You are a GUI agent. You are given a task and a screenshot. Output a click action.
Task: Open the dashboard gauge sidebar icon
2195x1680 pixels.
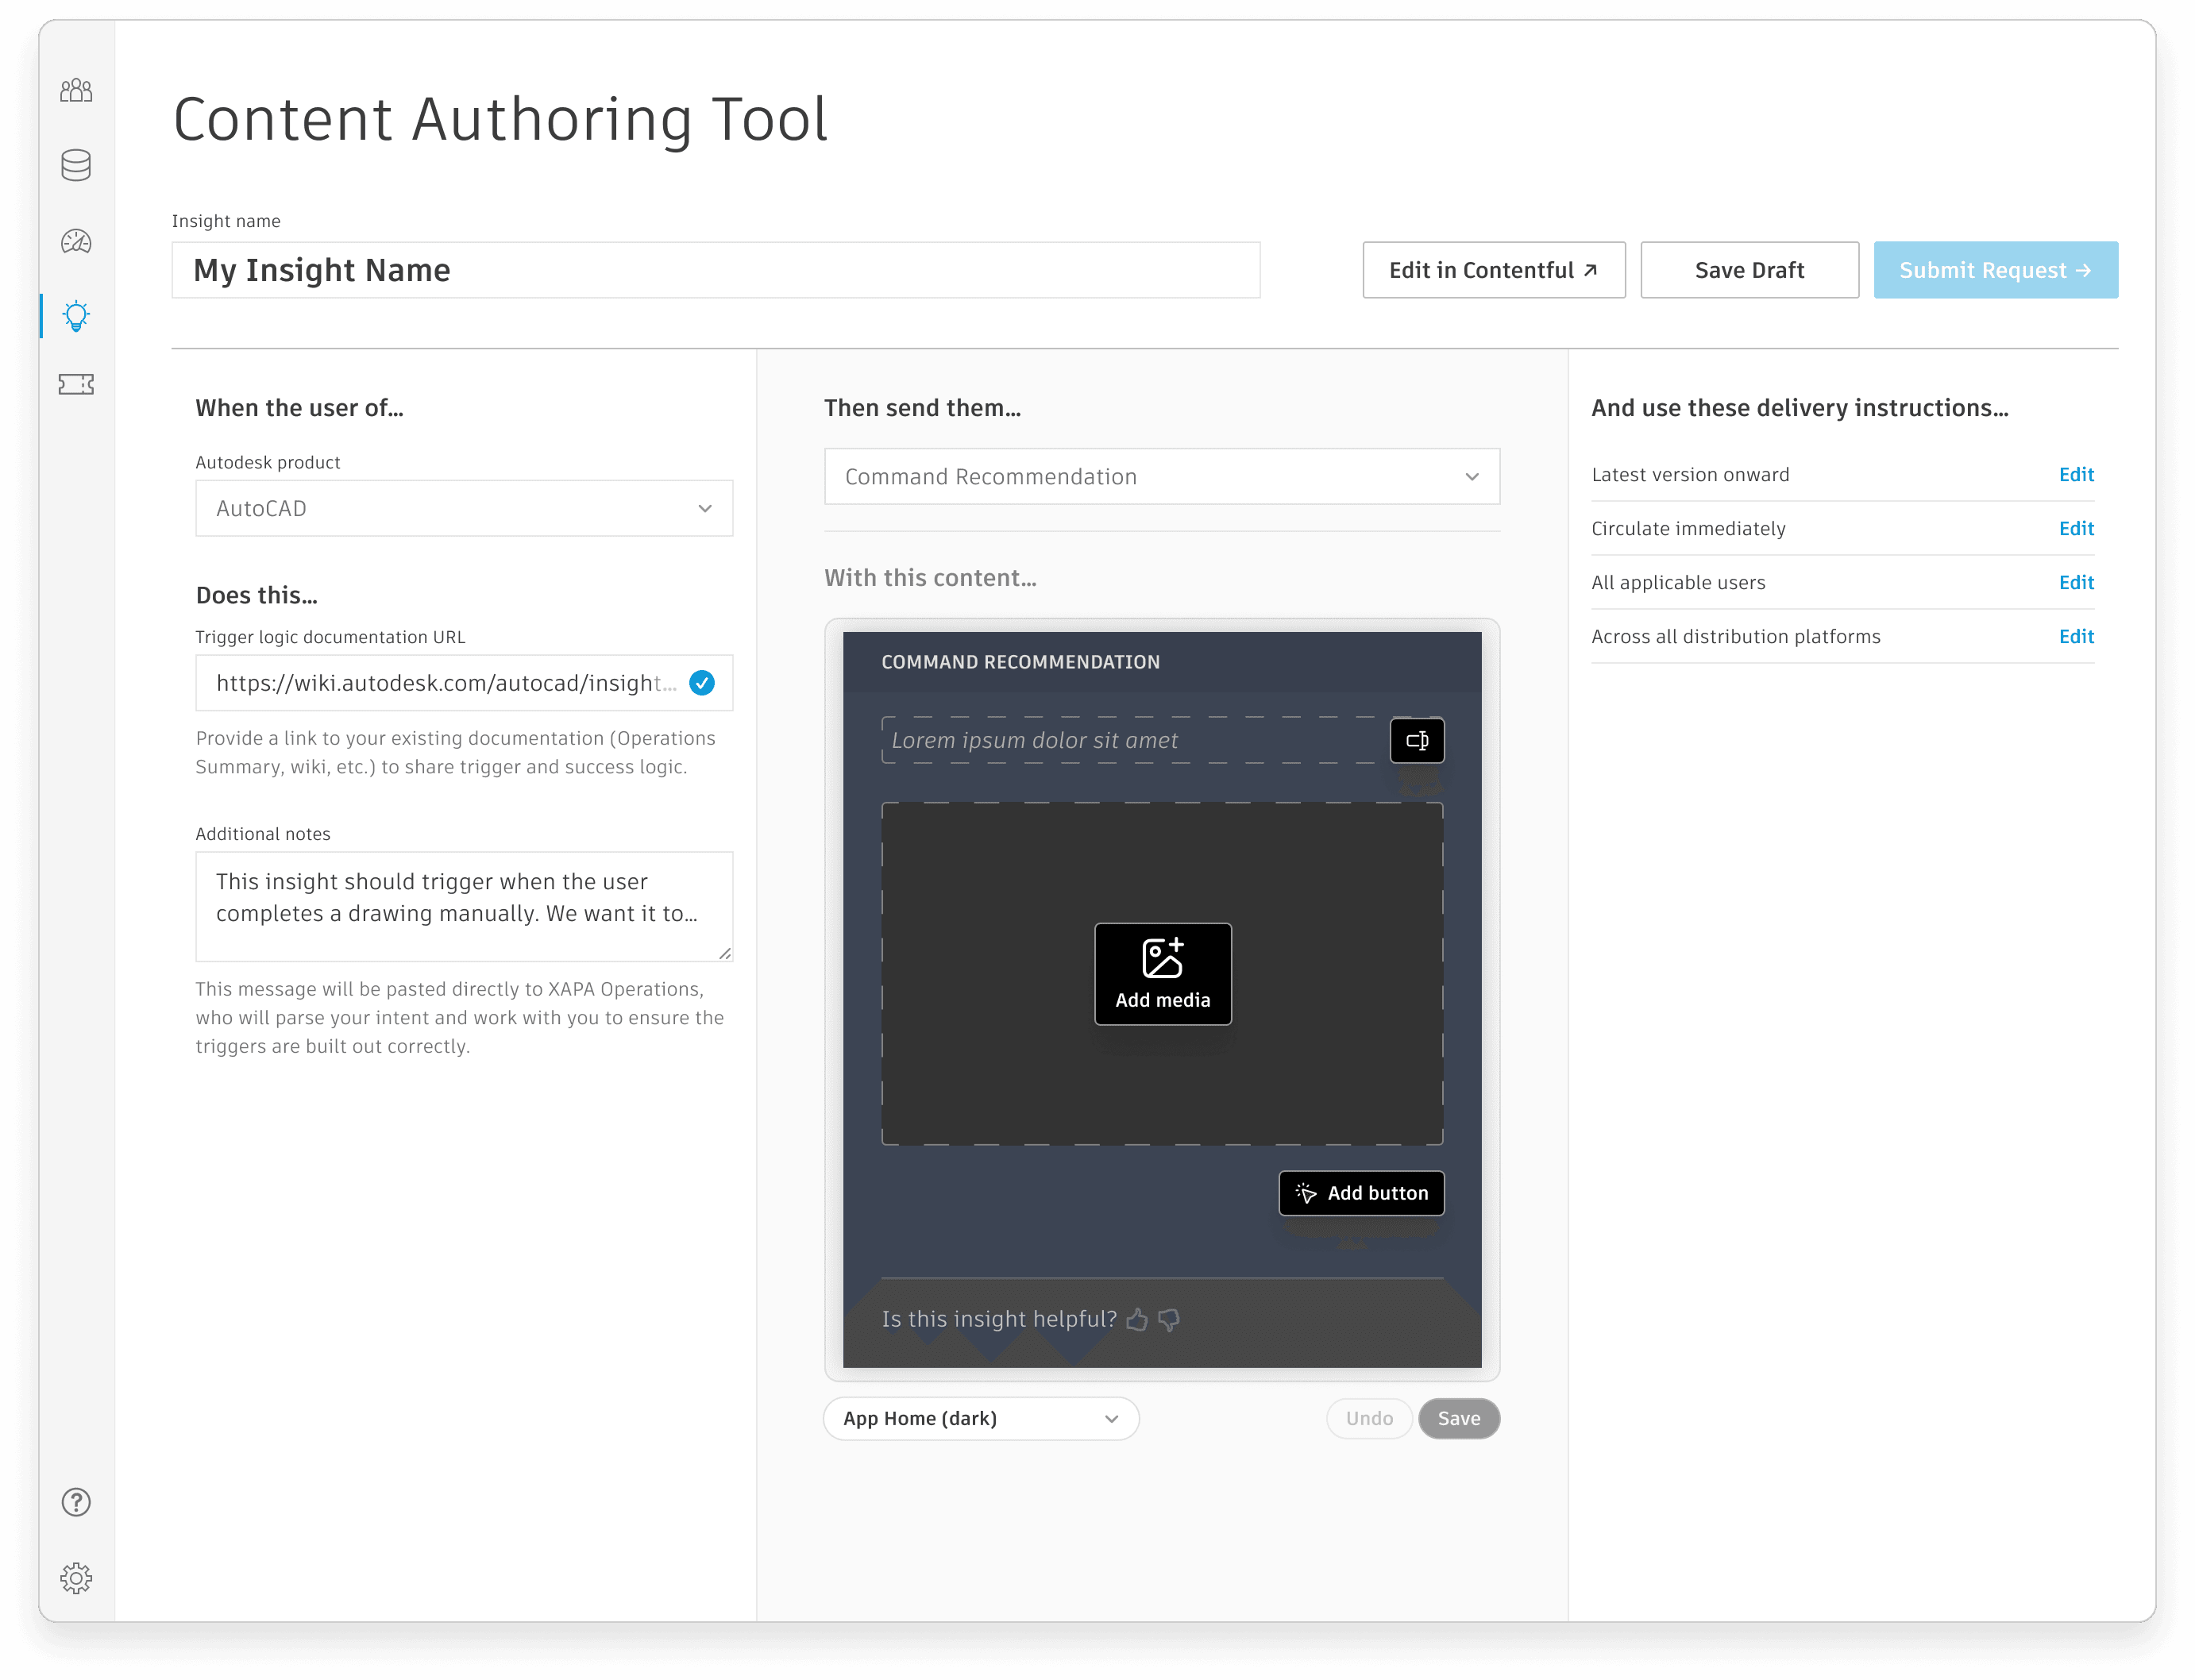pos(76,241)
